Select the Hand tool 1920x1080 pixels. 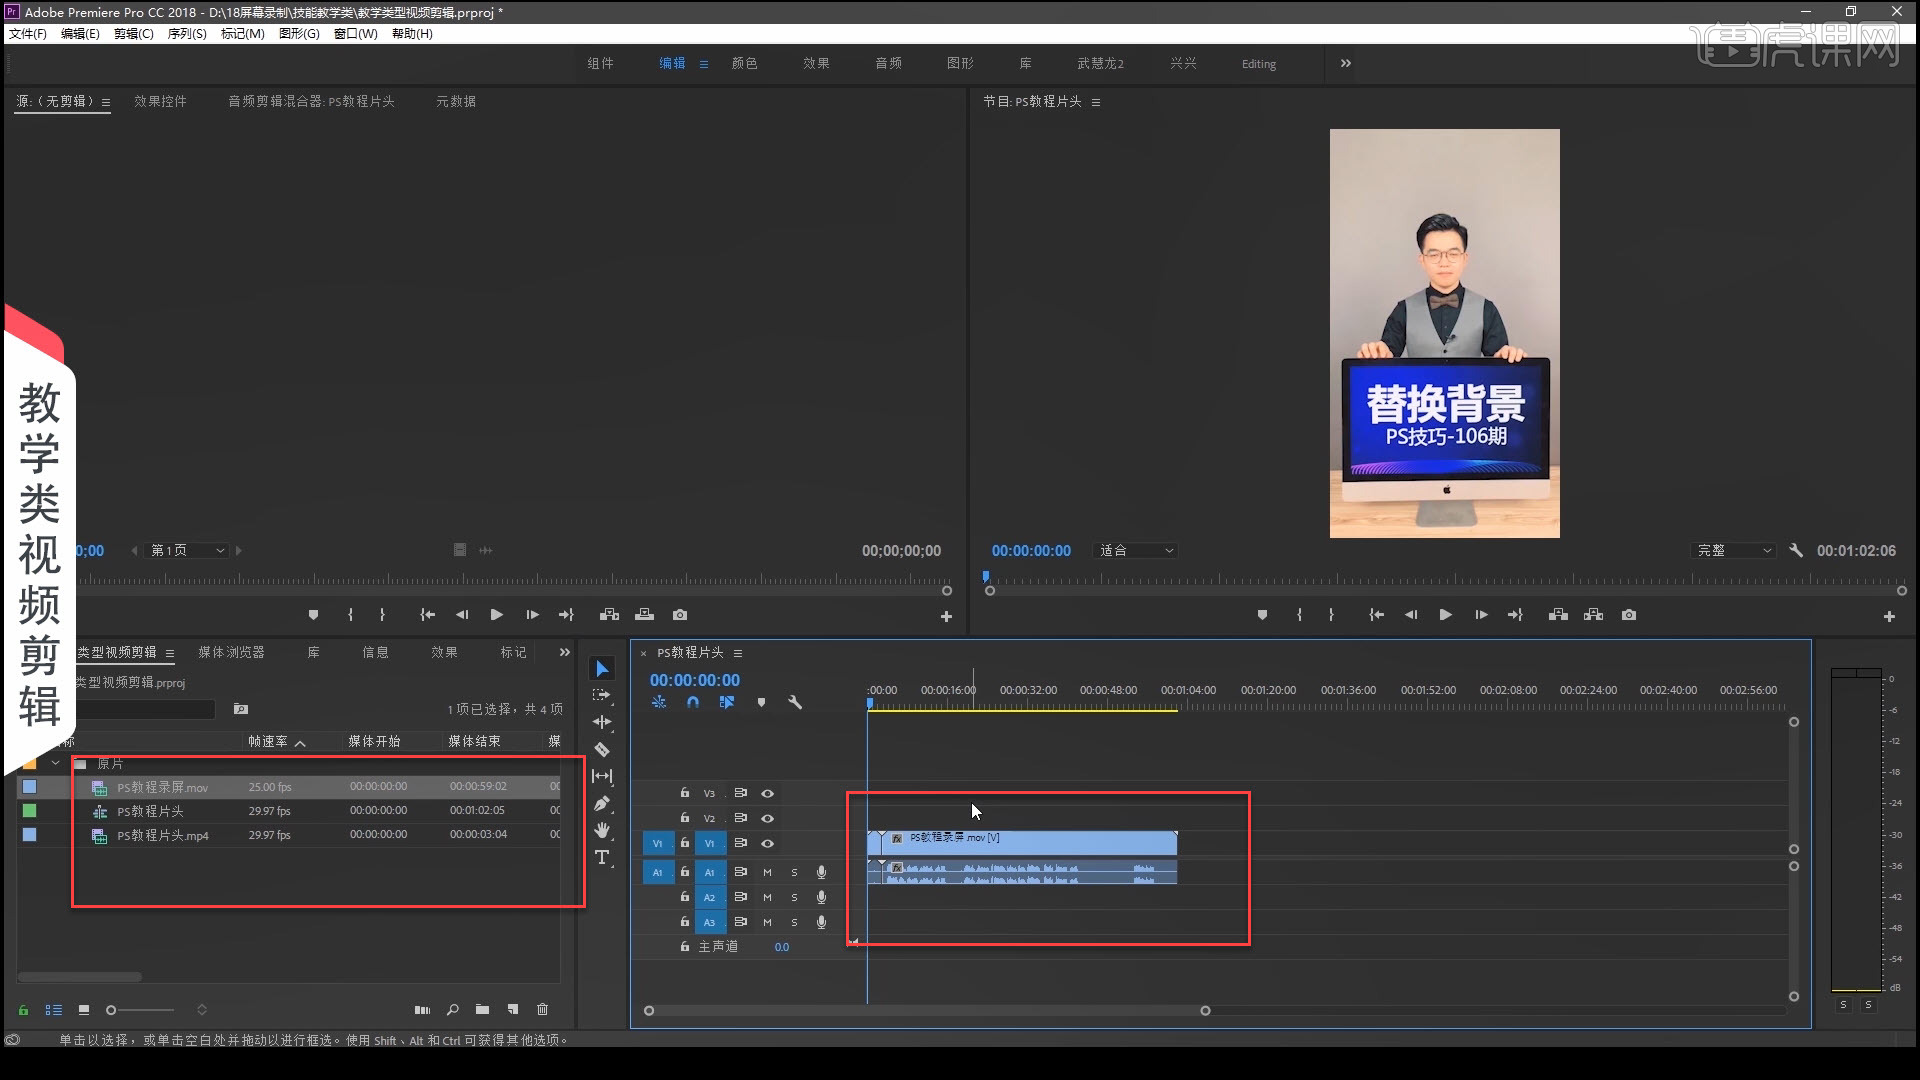[x=602, y=830]
